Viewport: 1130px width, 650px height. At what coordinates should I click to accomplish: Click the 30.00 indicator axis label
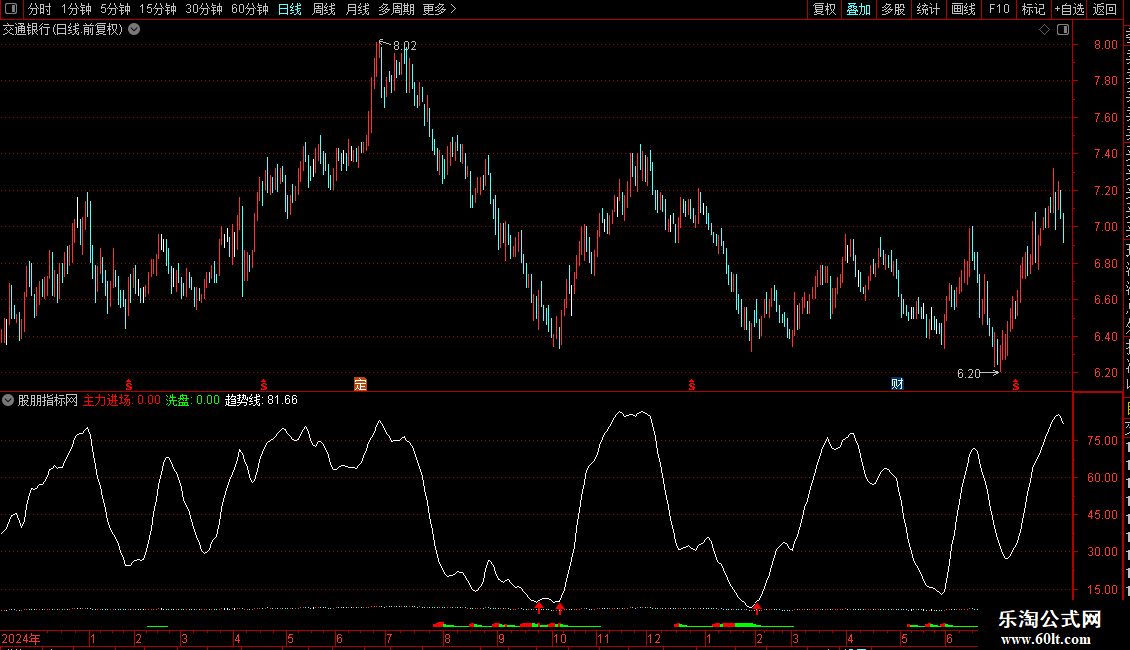coord(1102,552)
